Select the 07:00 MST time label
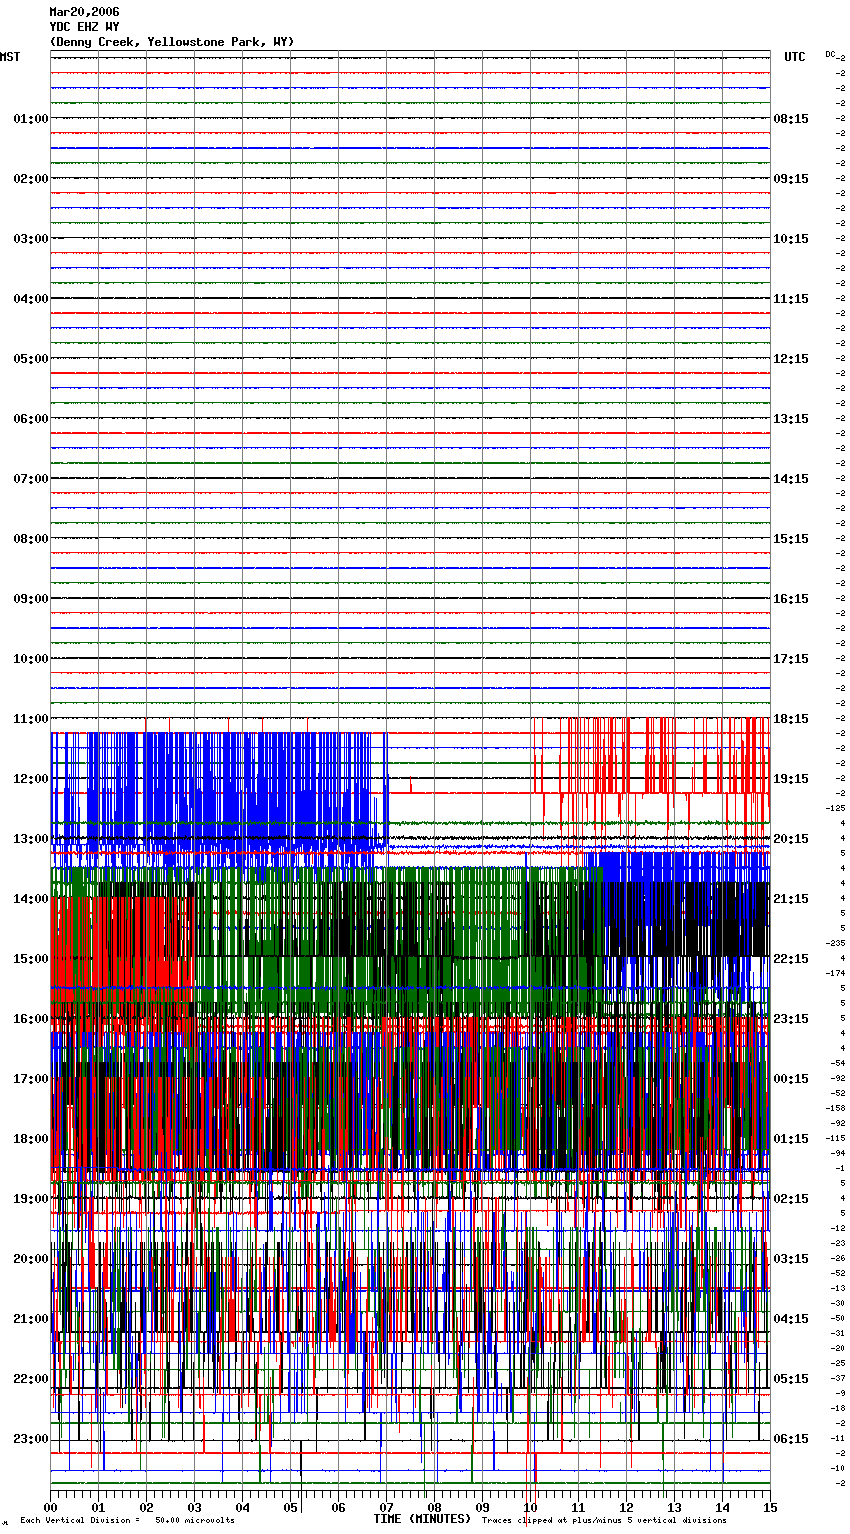Image resolution: width=850 pixels, height=1534 pixels. 31,479
